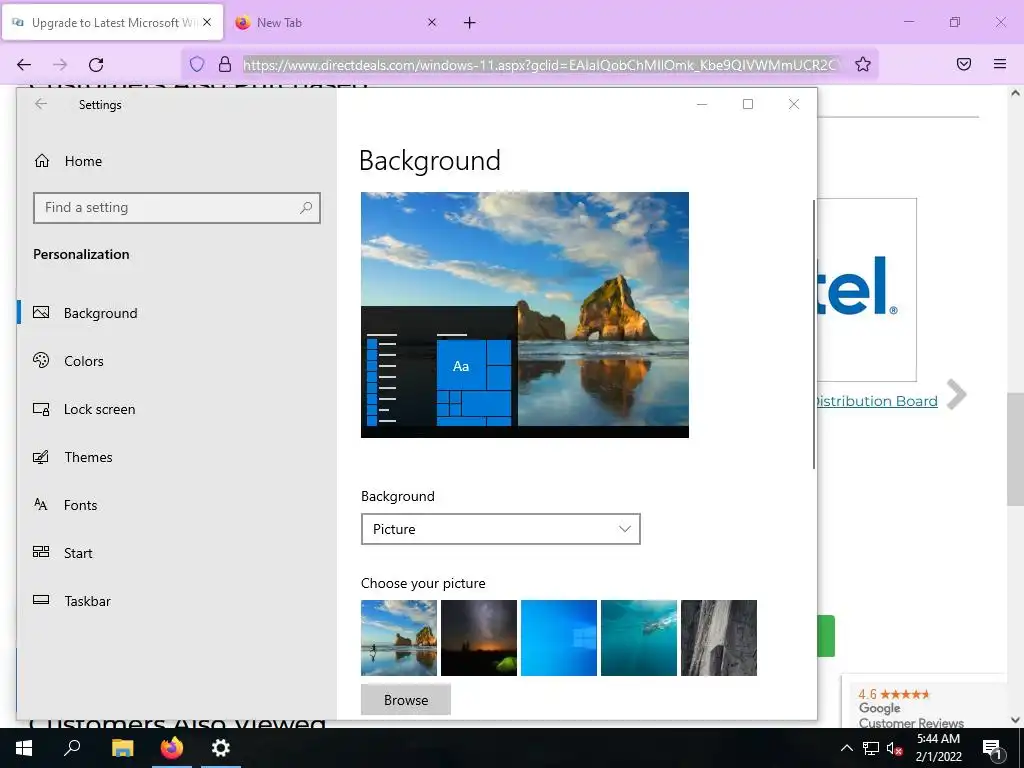Open the Firefox hamburger menu

coord(1000,64)
